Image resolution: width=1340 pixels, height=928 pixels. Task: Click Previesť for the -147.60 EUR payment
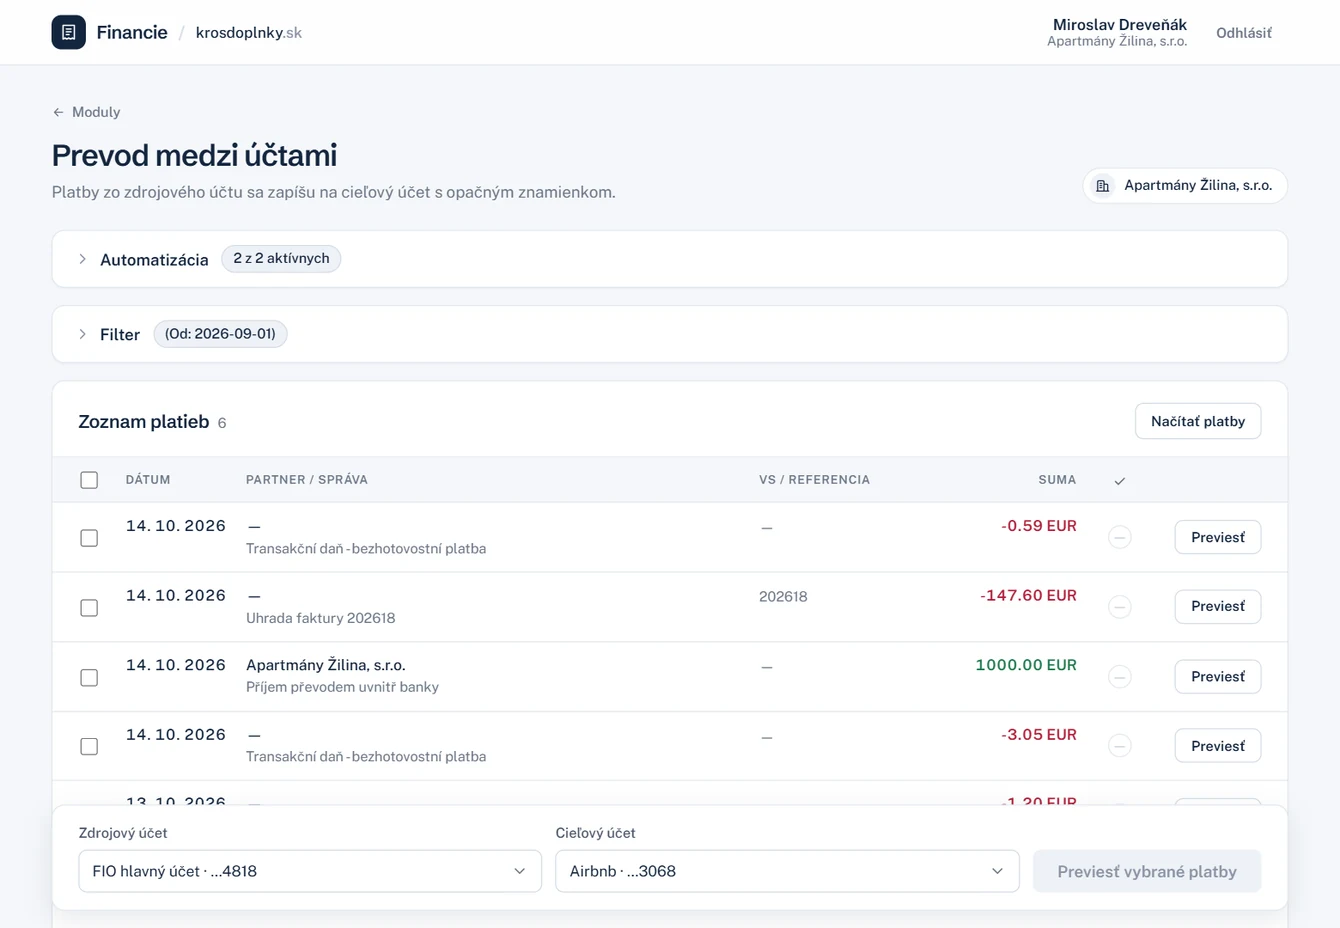(1218, 606)
